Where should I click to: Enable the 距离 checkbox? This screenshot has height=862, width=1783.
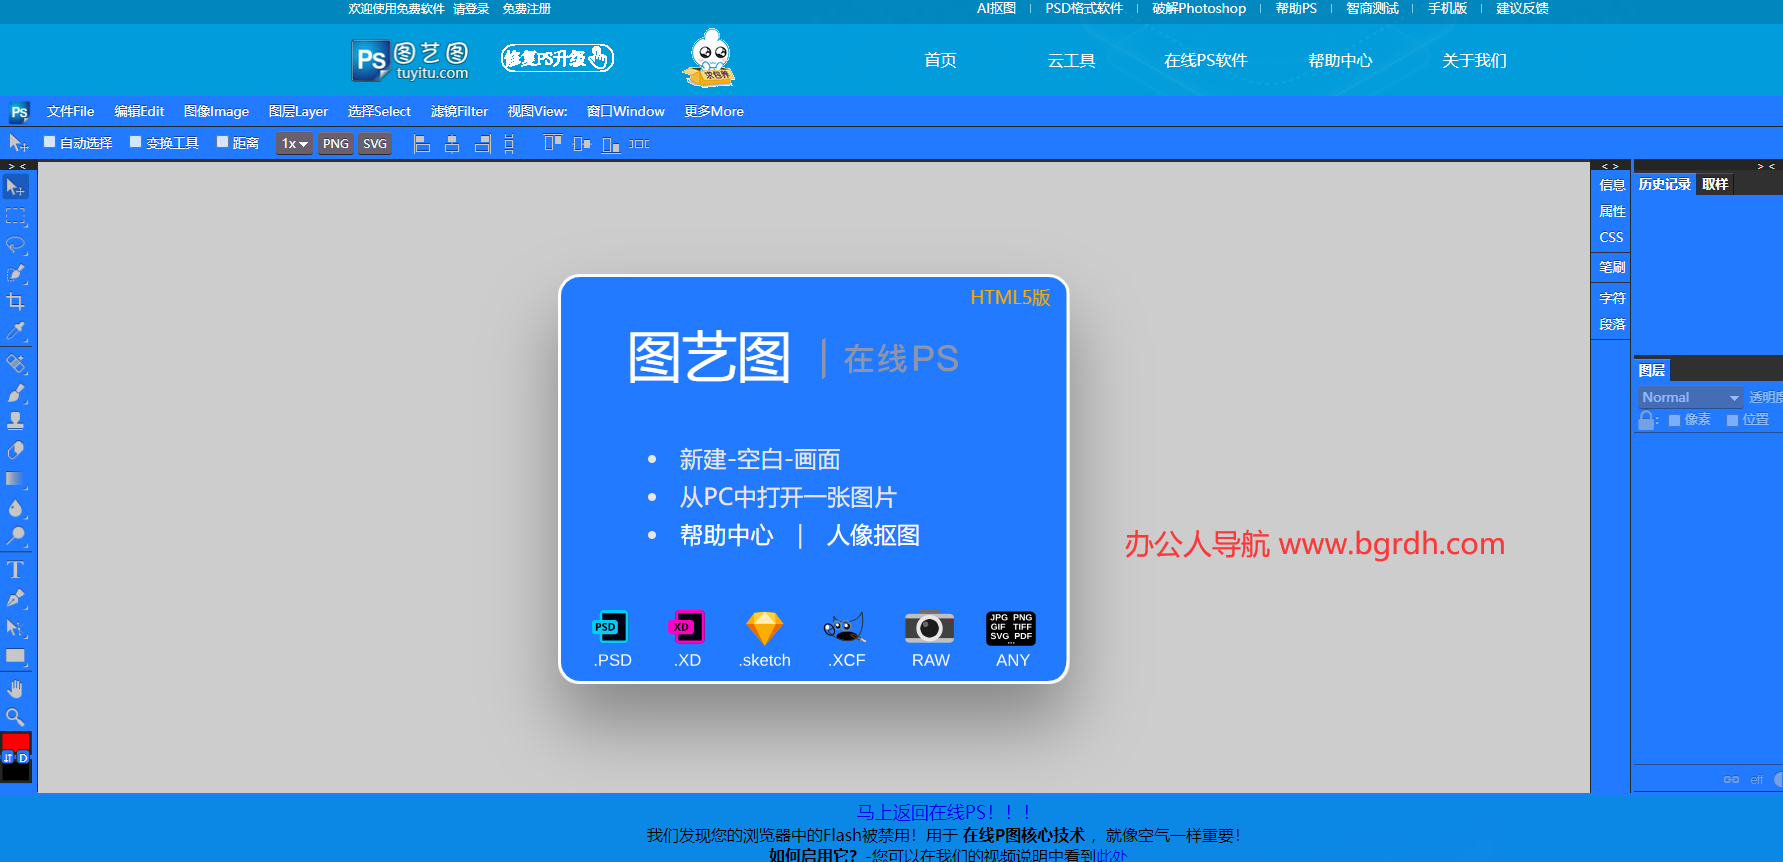click(222, 142)
